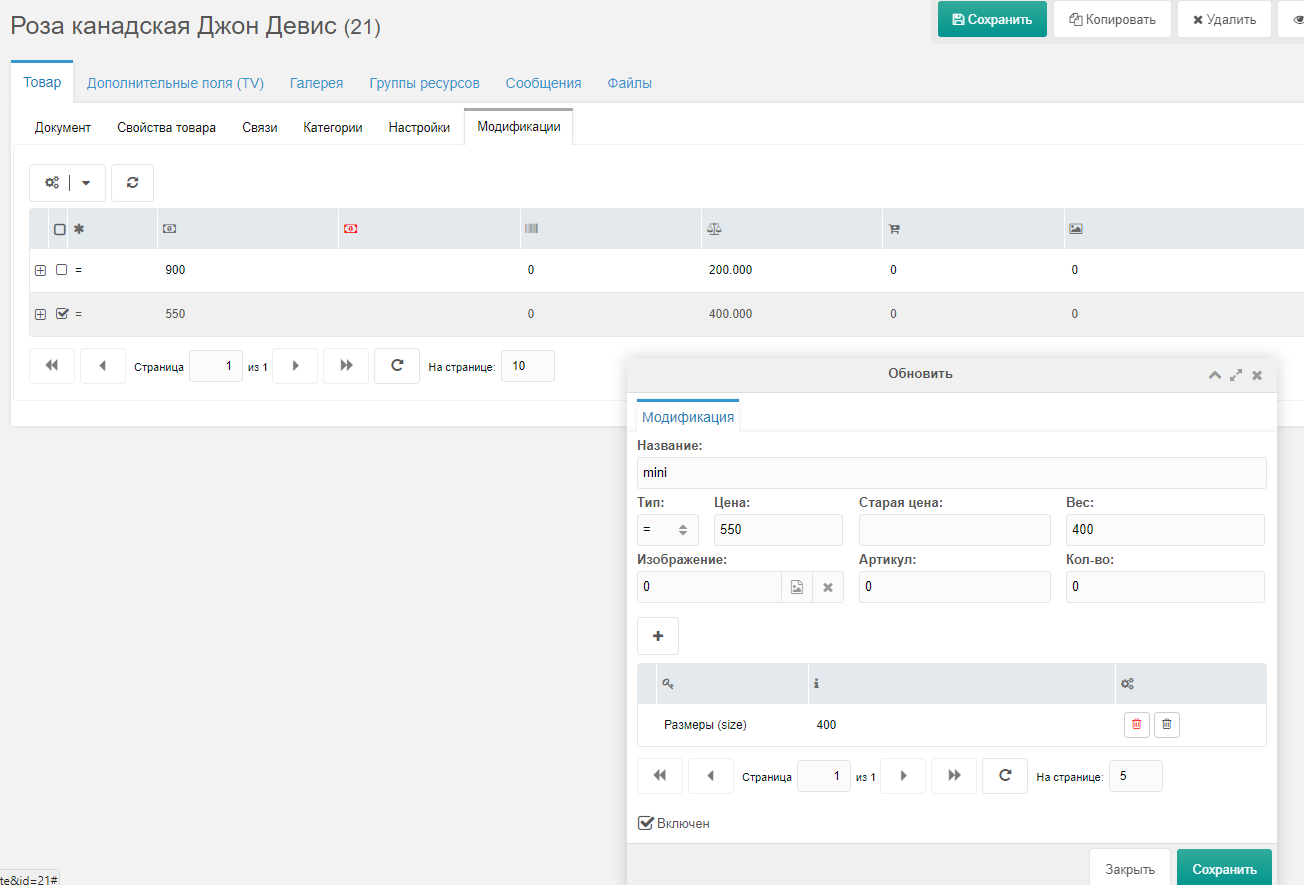1304x885 pixels.
Task: Click the Цена field with 550
Action: coord(778,530)
